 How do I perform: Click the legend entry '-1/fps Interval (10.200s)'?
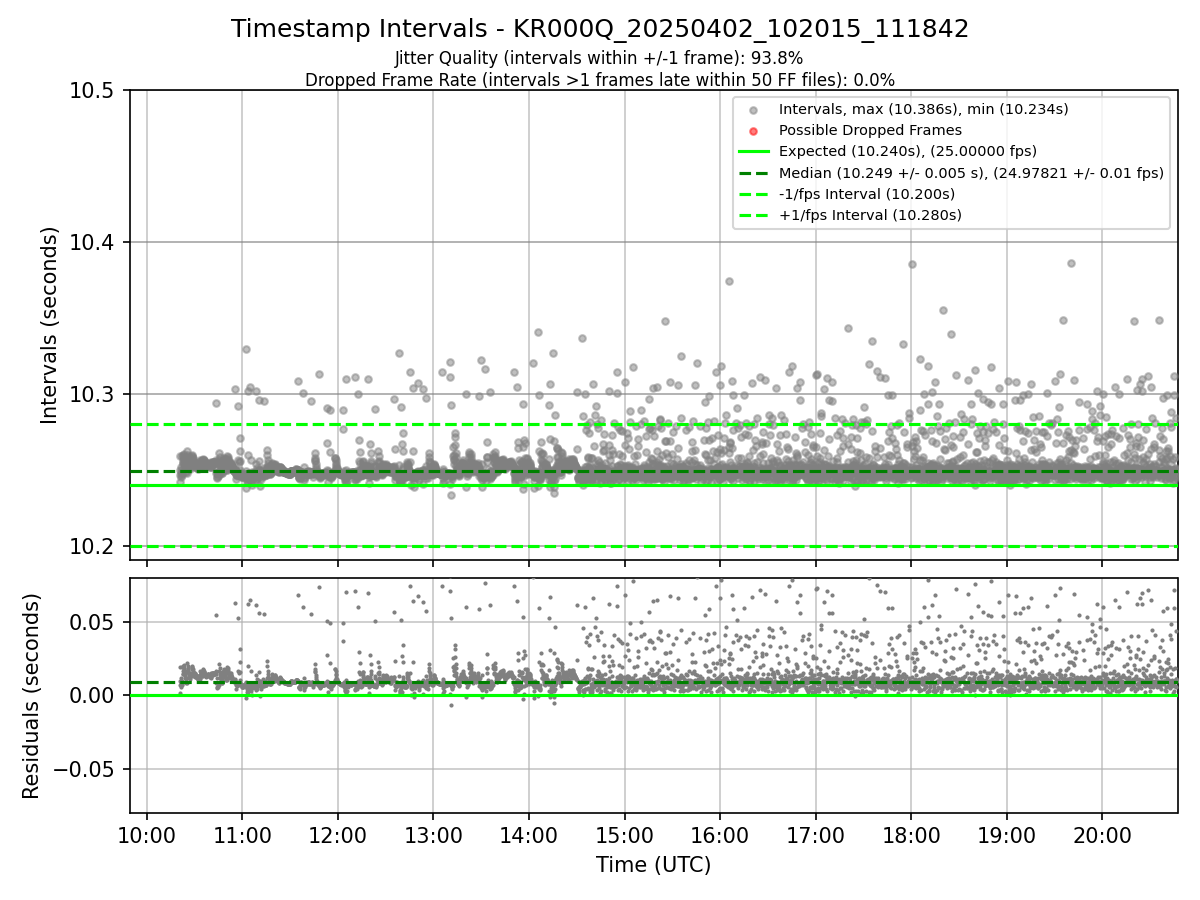(869, 194)
